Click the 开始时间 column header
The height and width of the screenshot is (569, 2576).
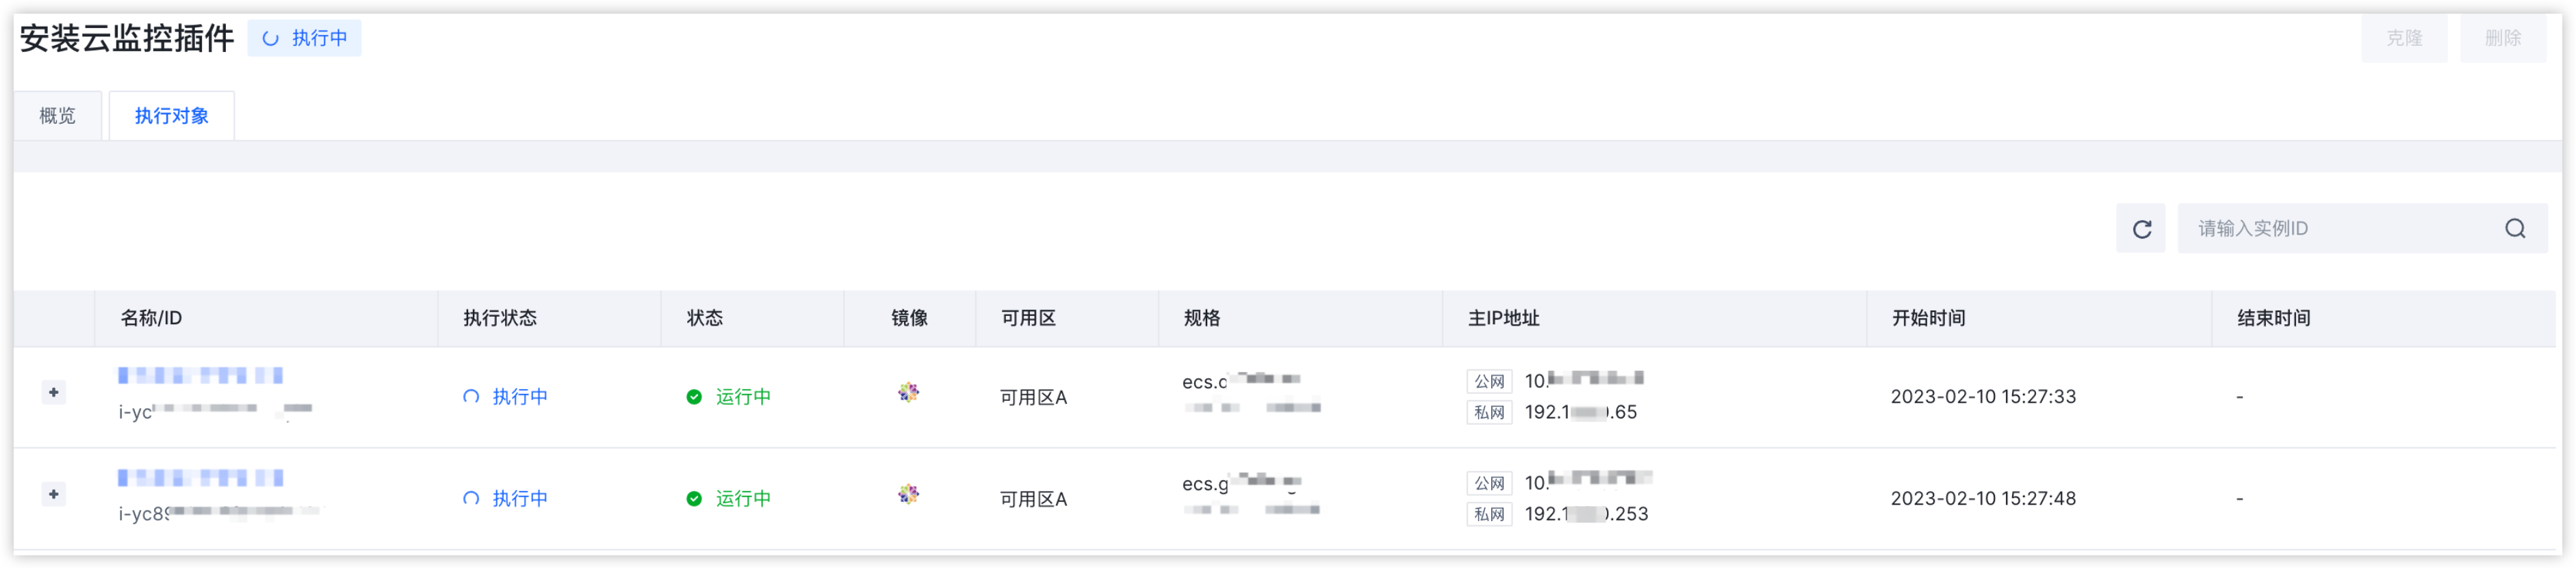1928,318
